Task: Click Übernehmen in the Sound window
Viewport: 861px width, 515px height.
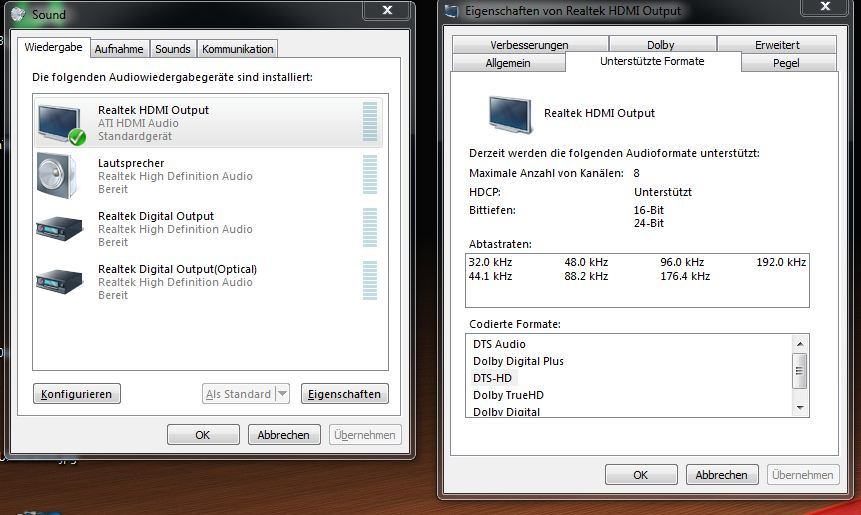Action: click(365, 435)
